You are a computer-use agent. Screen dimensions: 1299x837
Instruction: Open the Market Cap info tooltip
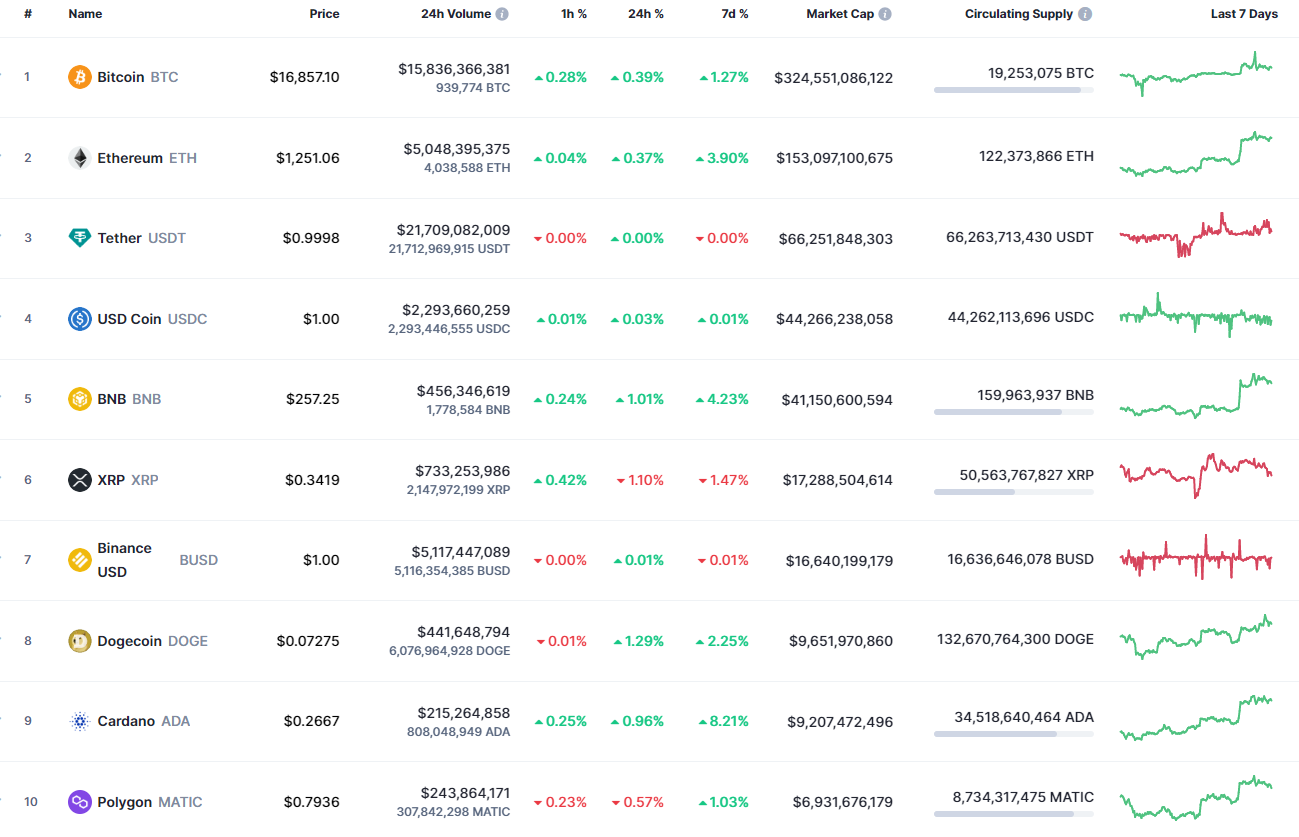coord(885,14)
